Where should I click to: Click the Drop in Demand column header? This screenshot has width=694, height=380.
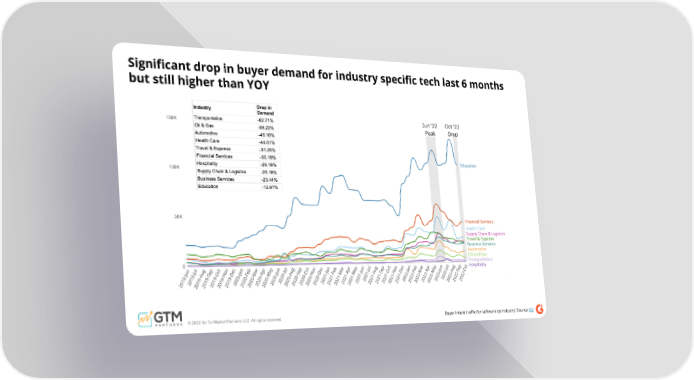coord(266,110)
